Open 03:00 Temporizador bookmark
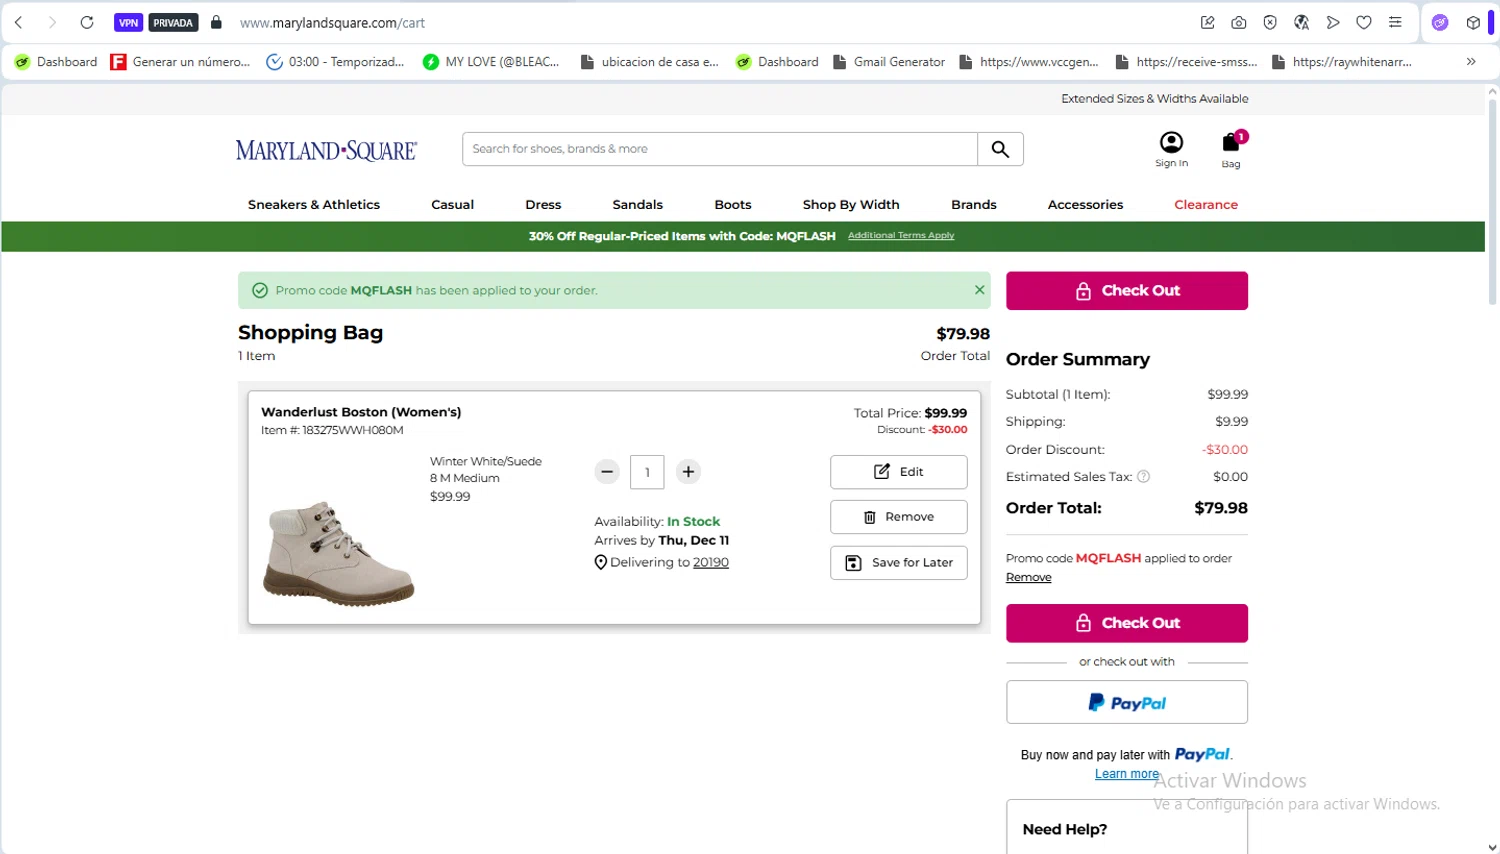This screenshot has height=854, width=1500. click(x=336, y=62)
